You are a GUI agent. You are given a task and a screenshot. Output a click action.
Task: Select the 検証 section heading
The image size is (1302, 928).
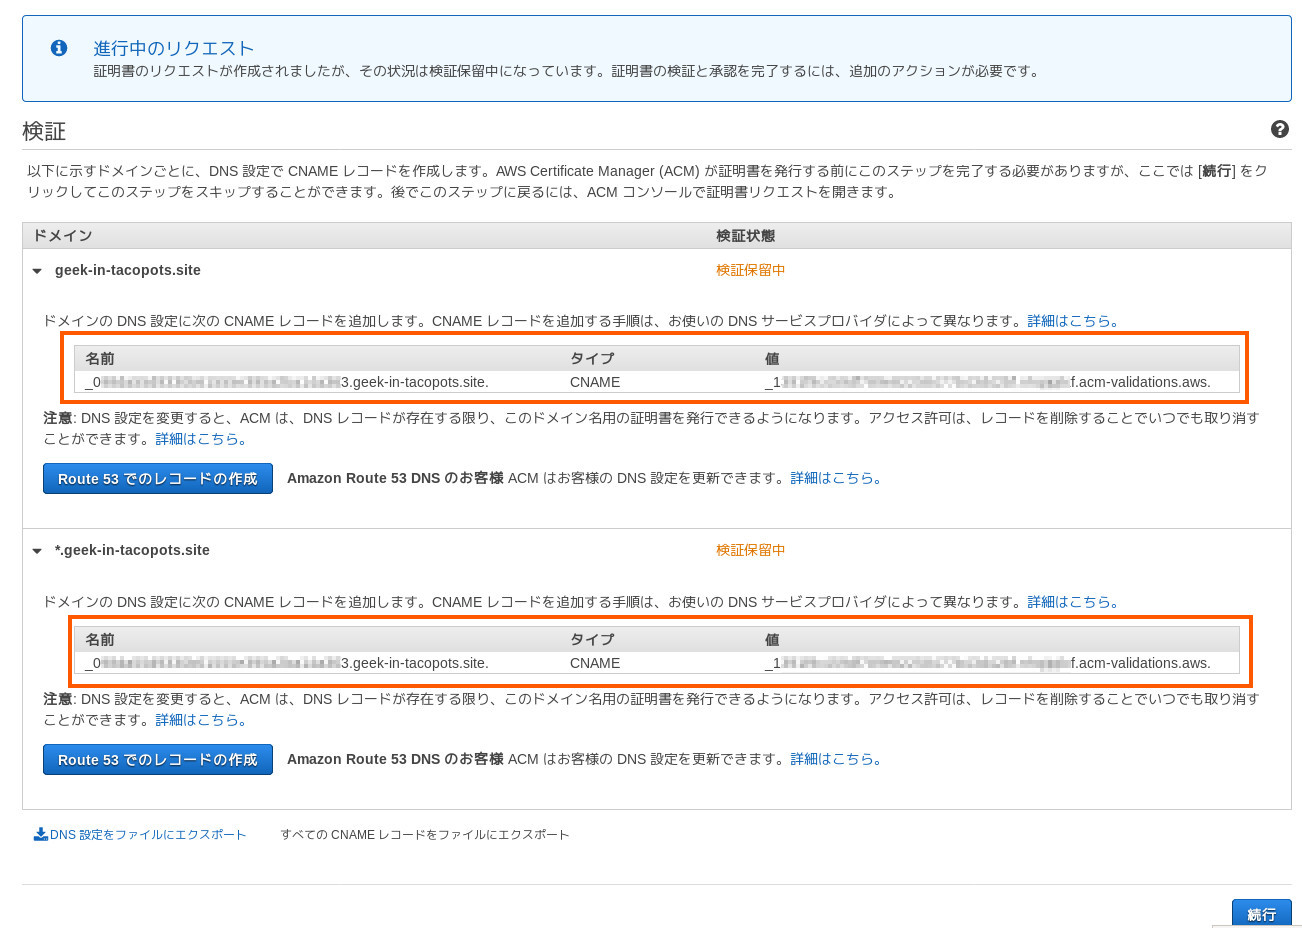pyautogui.click(x=44, y=131)
